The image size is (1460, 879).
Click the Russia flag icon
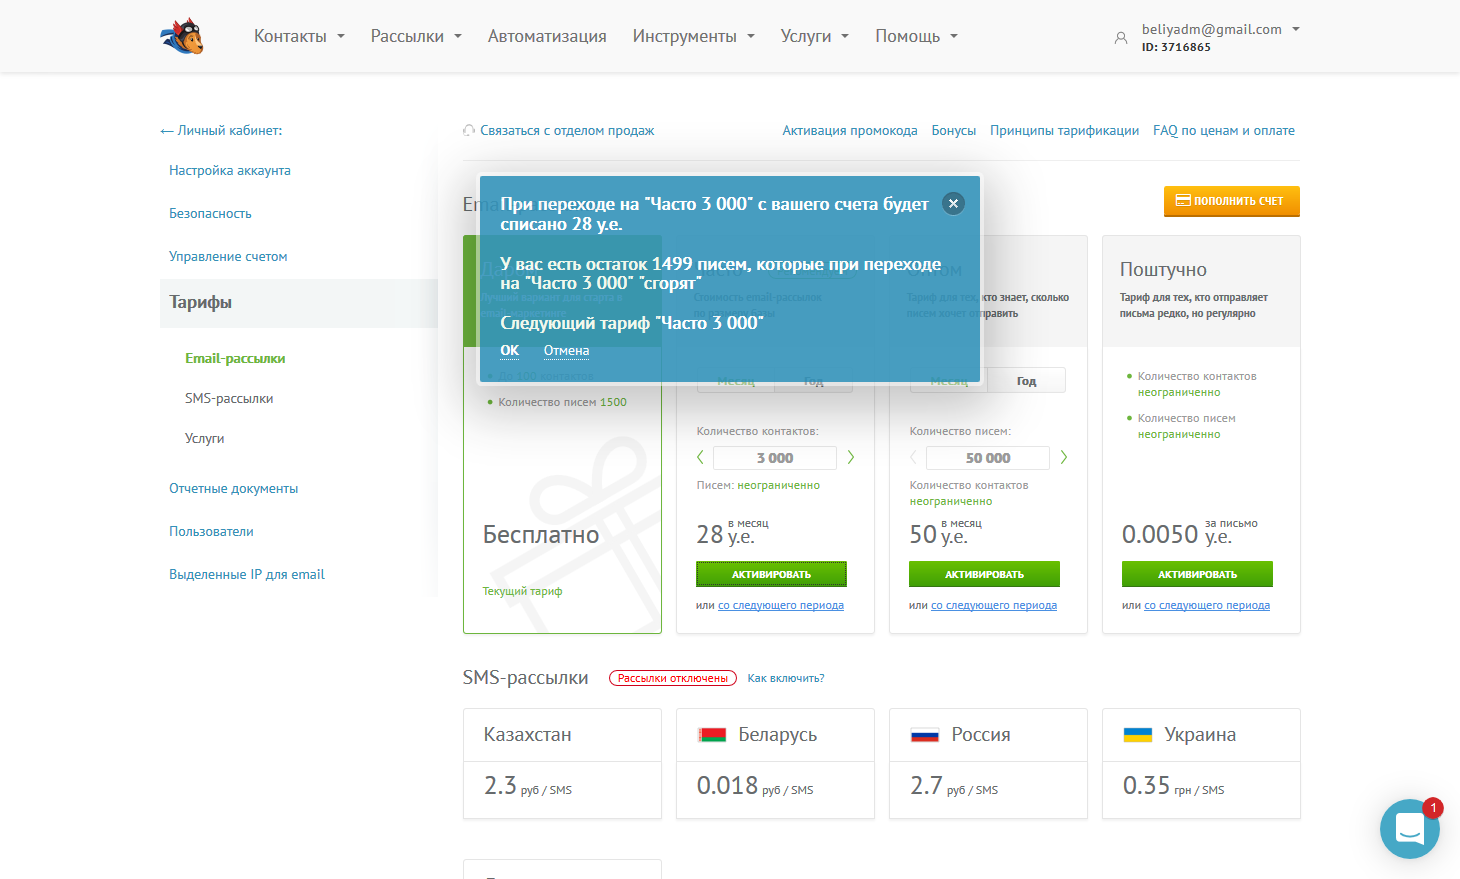click(925, 735)
